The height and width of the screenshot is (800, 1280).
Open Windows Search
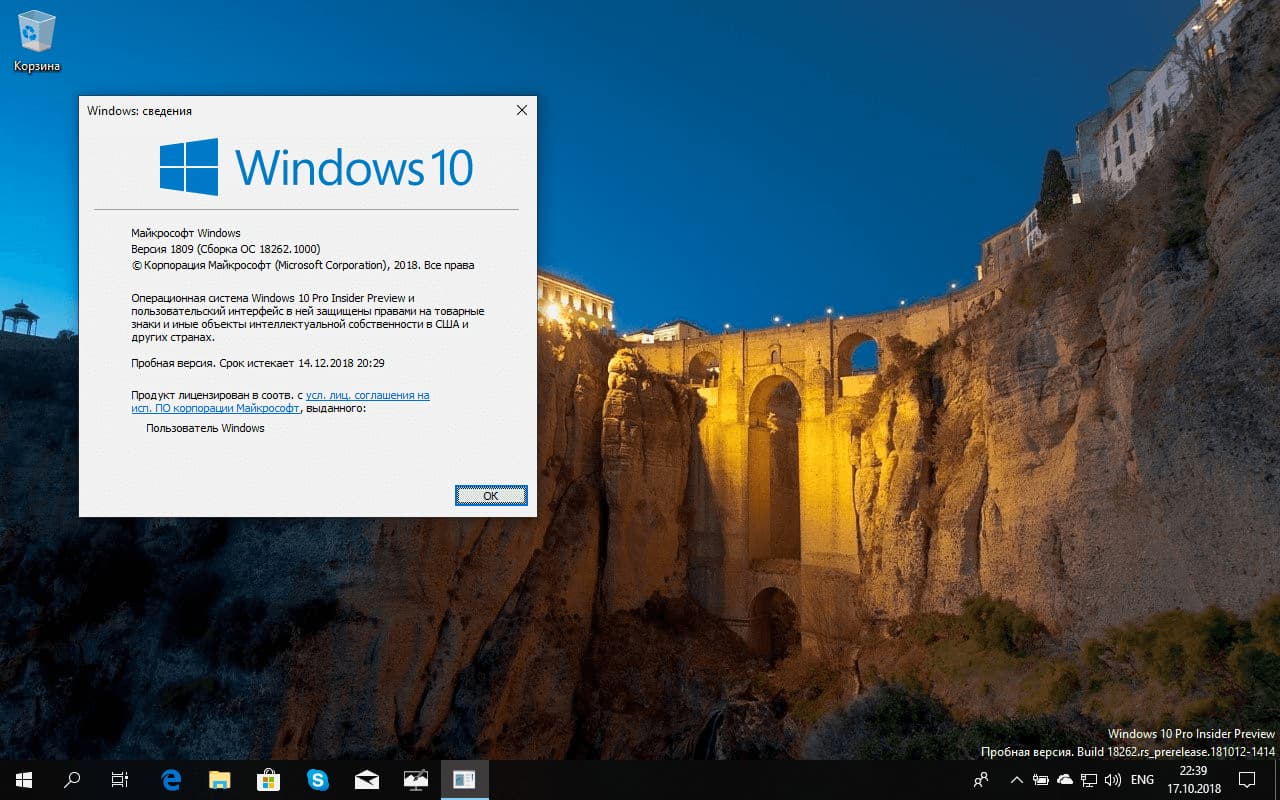click(71, 780)
